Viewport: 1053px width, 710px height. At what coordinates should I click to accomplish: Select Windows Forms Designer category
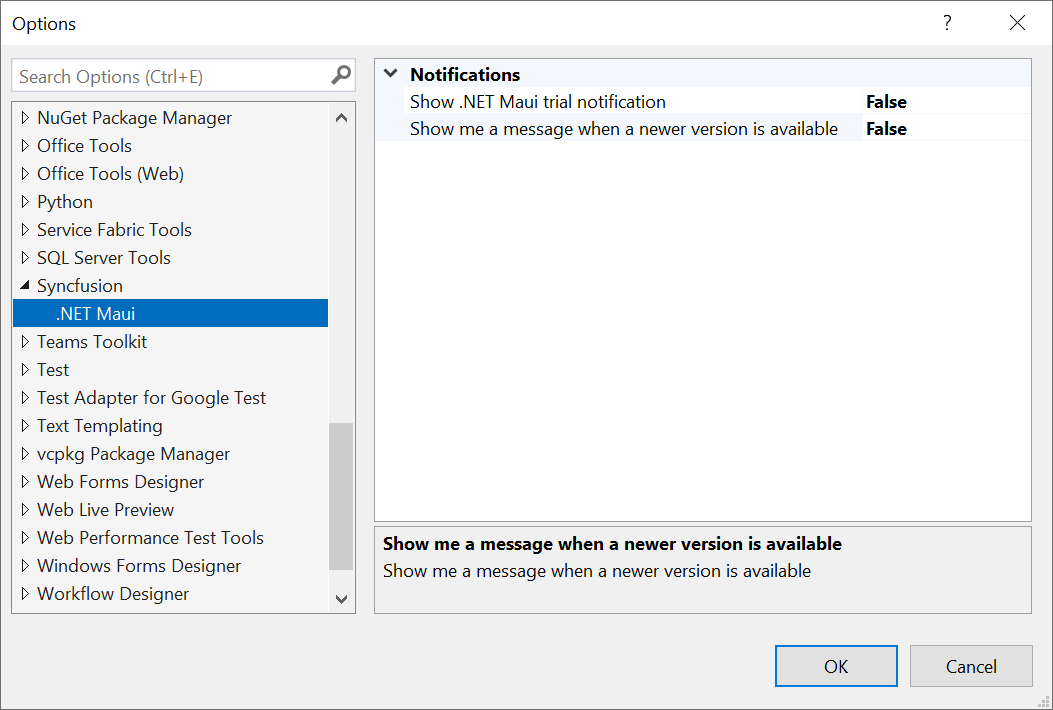139,566
